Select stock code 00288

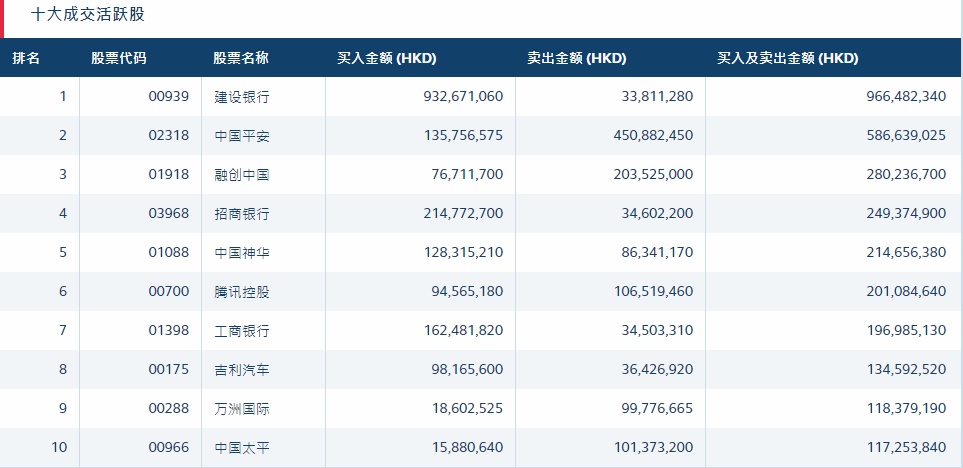click(x=169, y=408)
